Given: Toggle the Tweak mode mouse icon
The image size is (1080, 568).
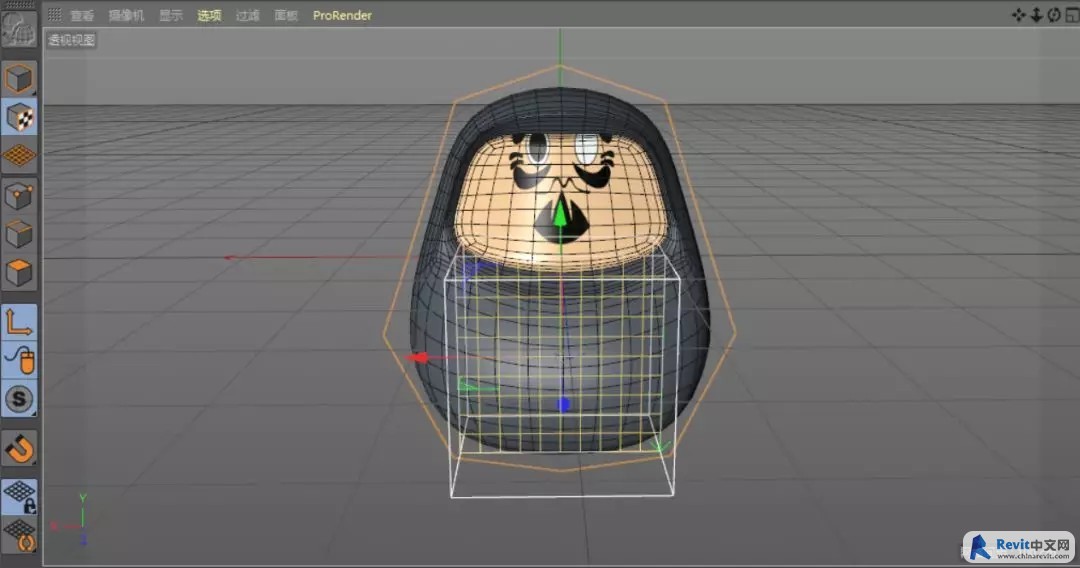Looking at the screenshot, I should pyautogui.click(x=19, y=360).
